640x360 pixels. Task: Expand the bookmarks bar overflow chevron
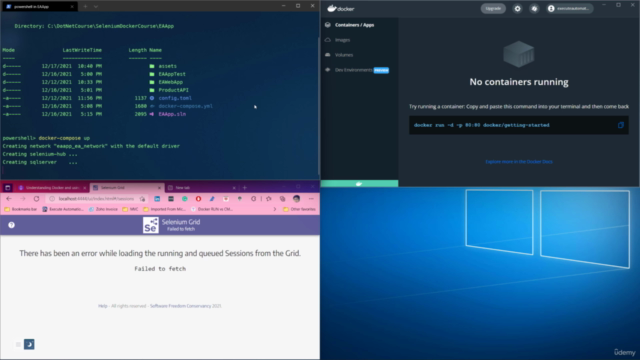(275, 209)
